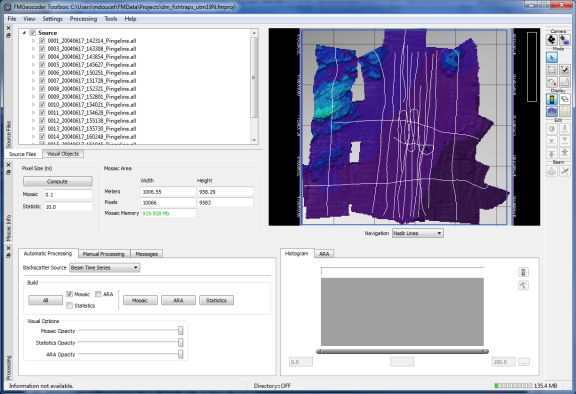This screenshot has width=576, height=394.
Task: Click the curved path tool with green and red dots
Action: point(552,82)
